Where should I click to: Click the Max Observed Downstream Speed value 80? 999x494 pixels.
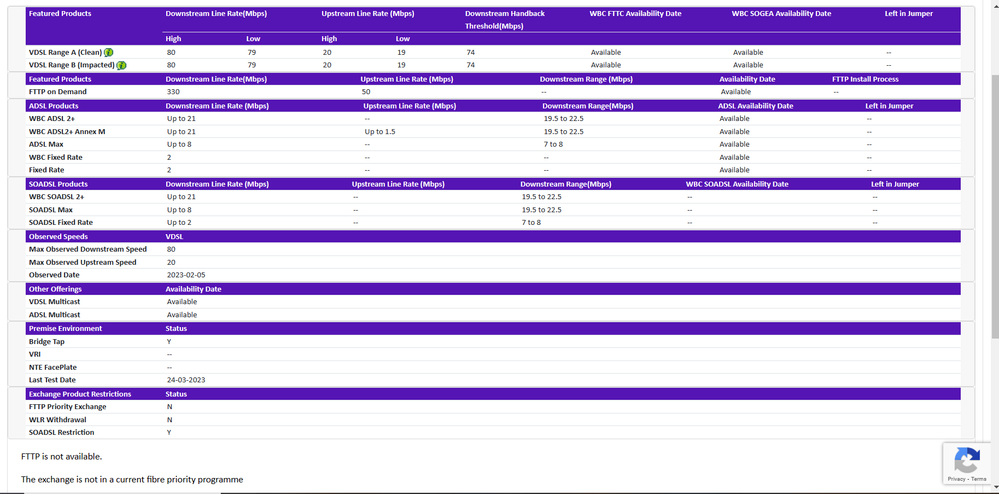point(171,249)
